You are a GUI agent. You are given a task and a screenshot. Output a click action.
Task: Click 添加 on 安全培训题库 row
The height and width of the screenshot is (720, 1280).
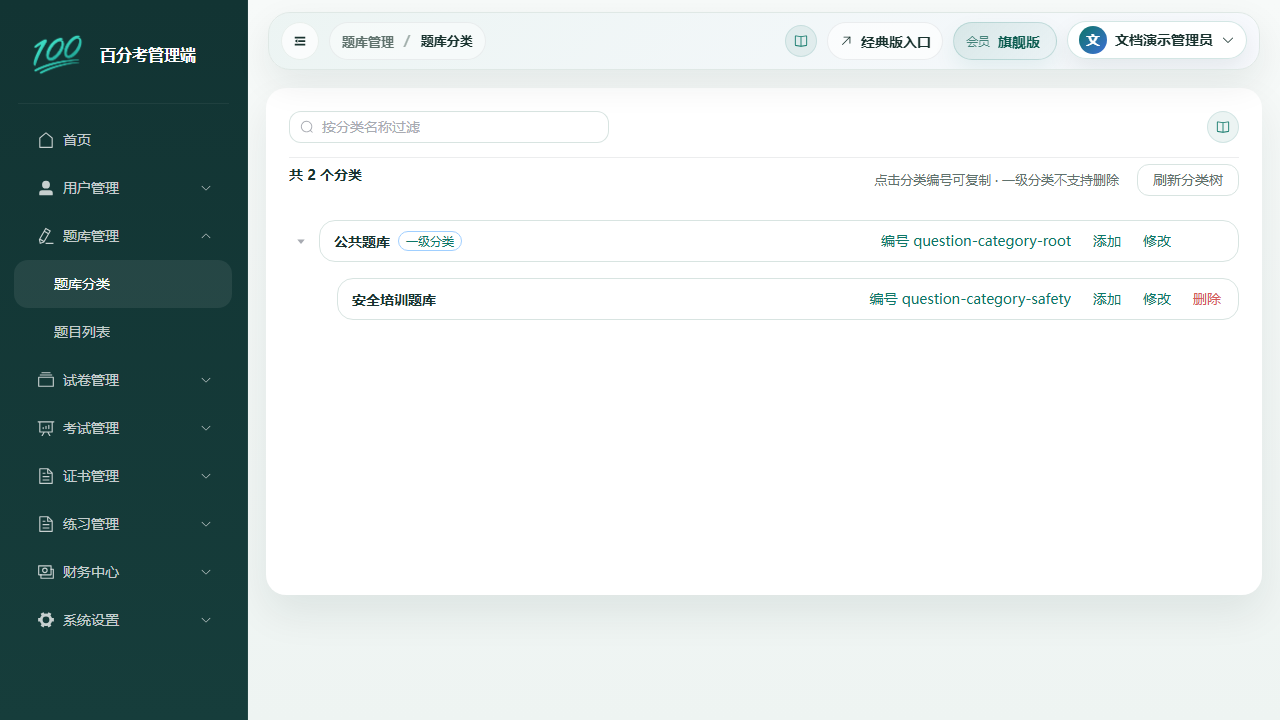1107,299
